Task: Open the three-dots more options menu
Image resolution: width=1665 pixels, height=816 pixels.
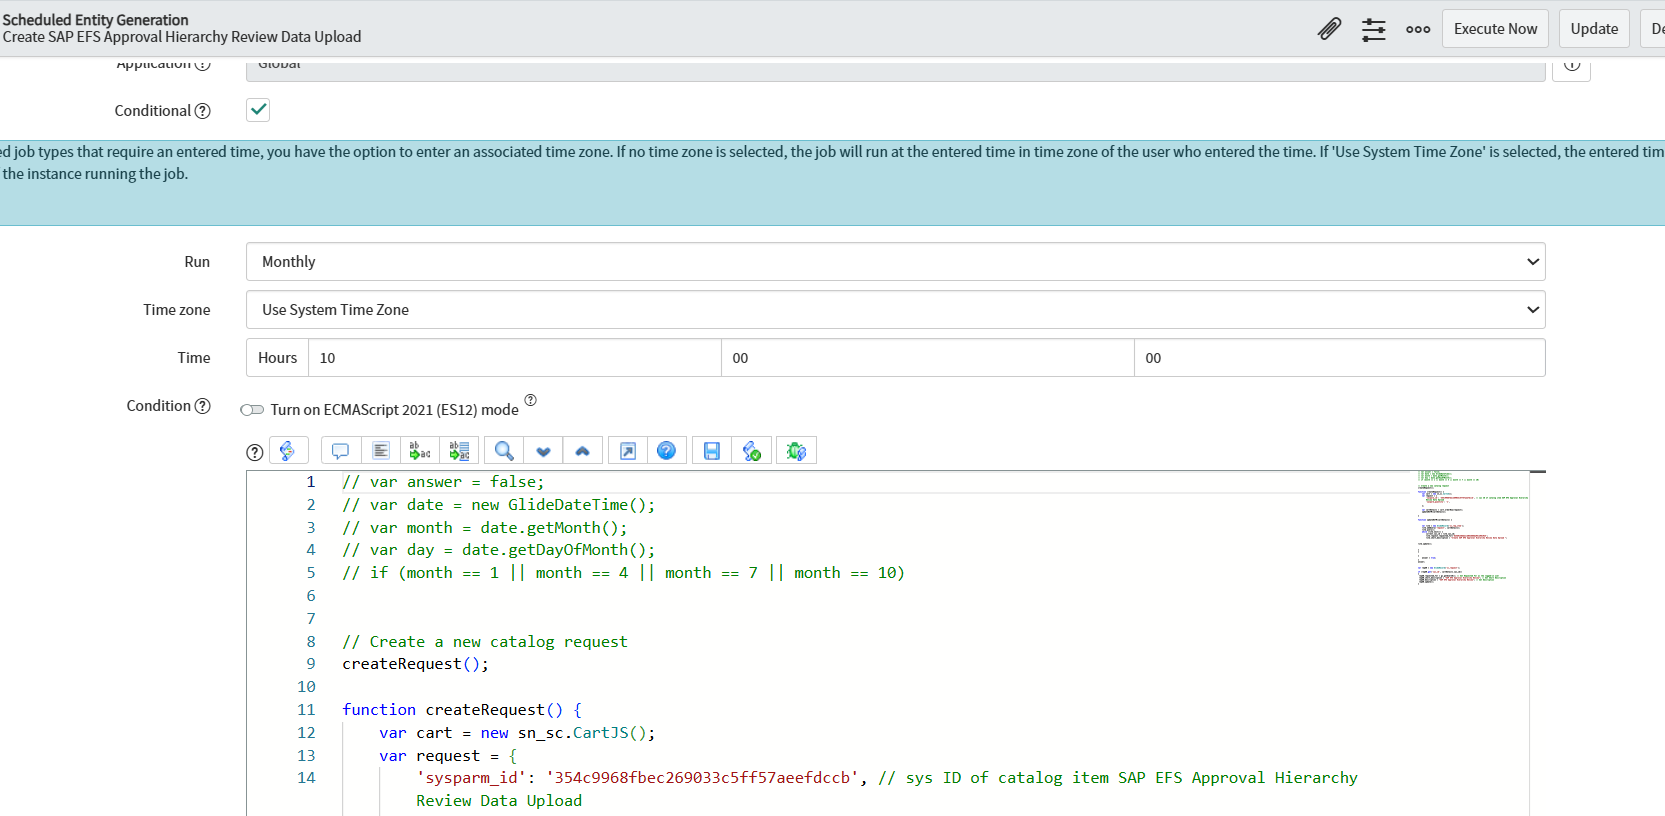Action: click(x=1417, y=29)
